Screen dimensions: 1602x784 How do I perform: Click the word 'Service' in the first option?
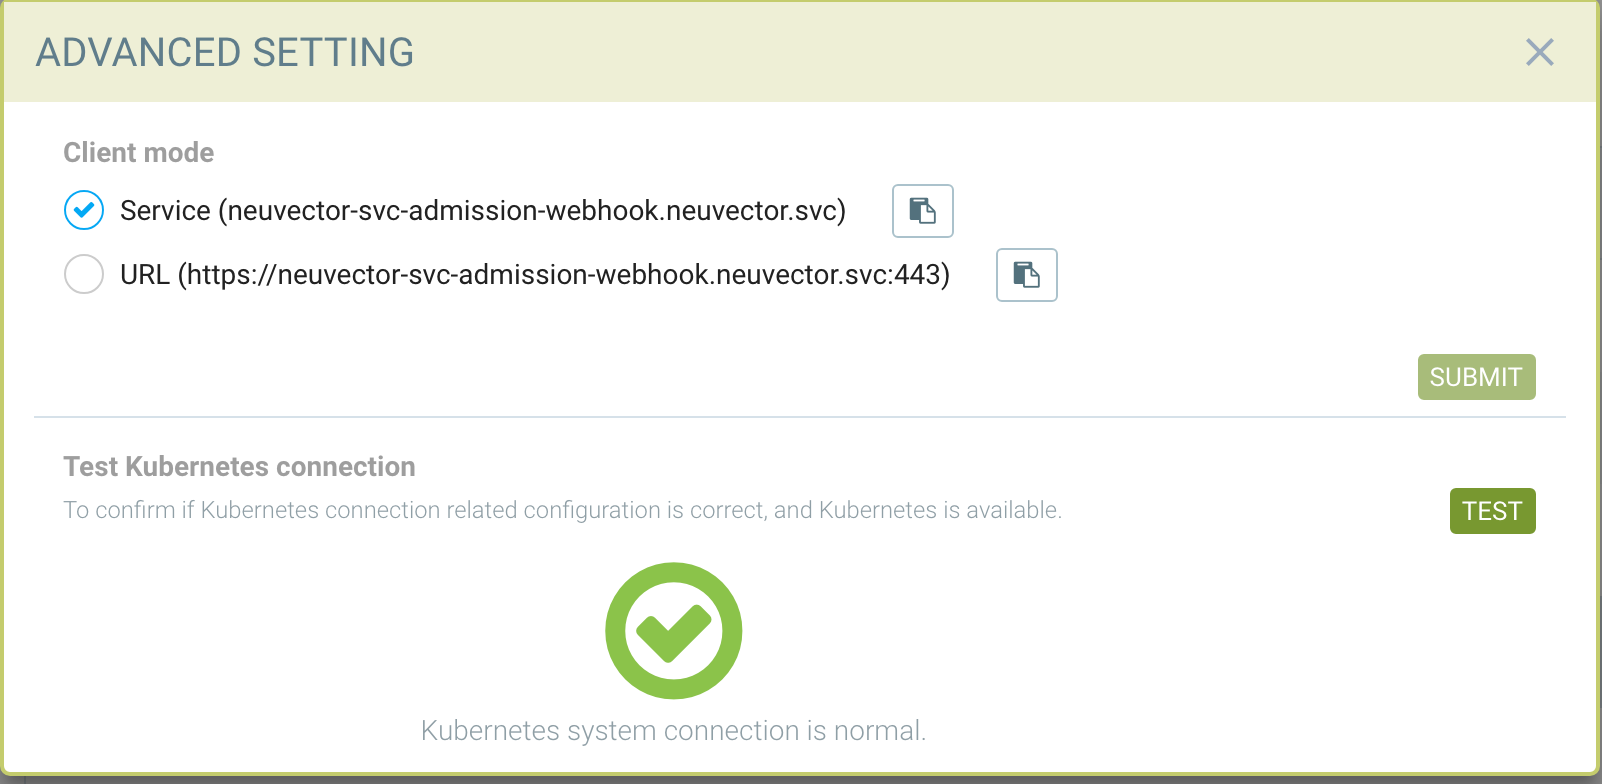point(165,211)
